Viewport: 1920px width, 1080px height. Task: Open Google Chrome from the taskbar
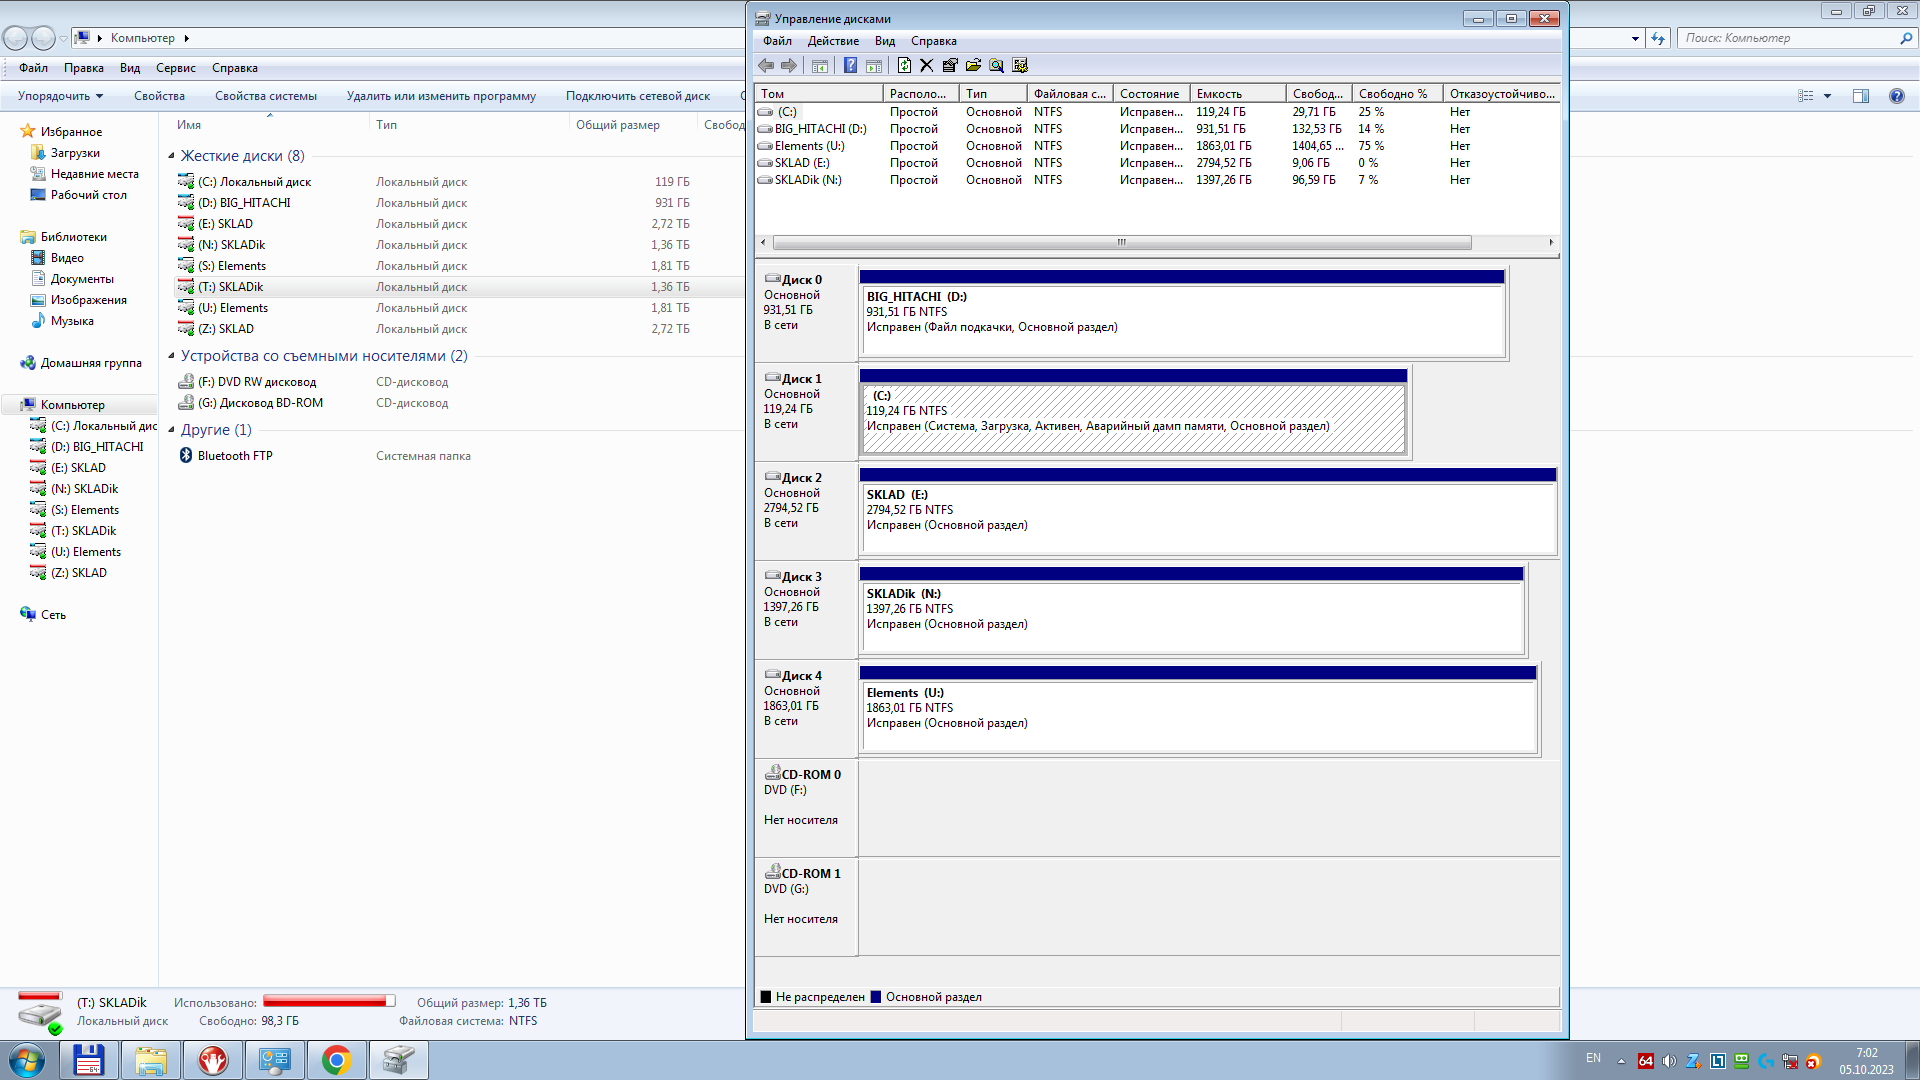(x=336, y=1060)
